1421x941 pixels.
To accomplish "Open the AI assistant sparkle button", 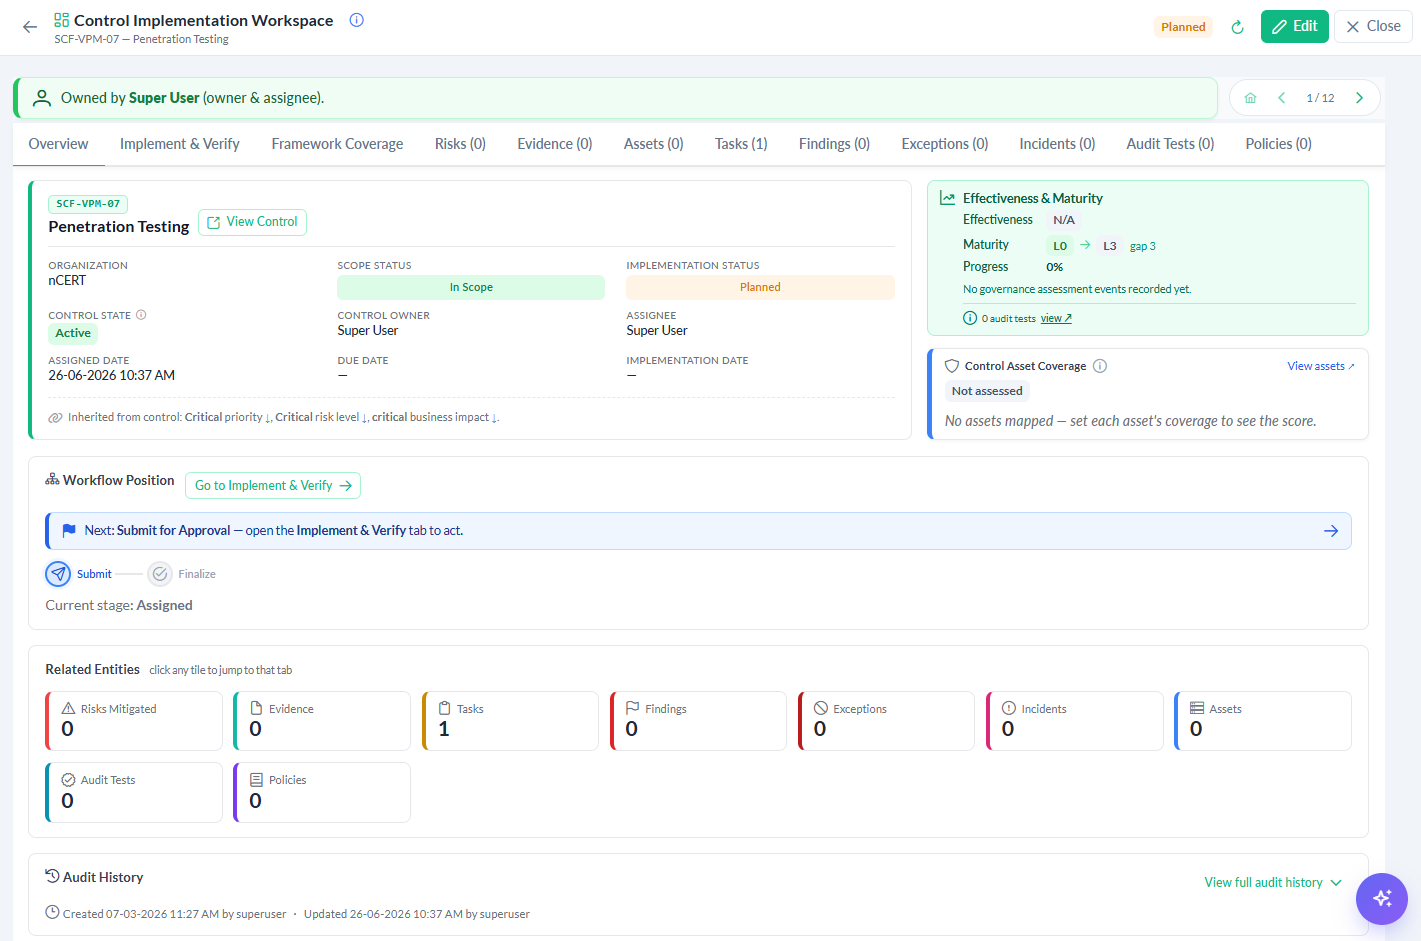I will click(x=1382, y=898).
